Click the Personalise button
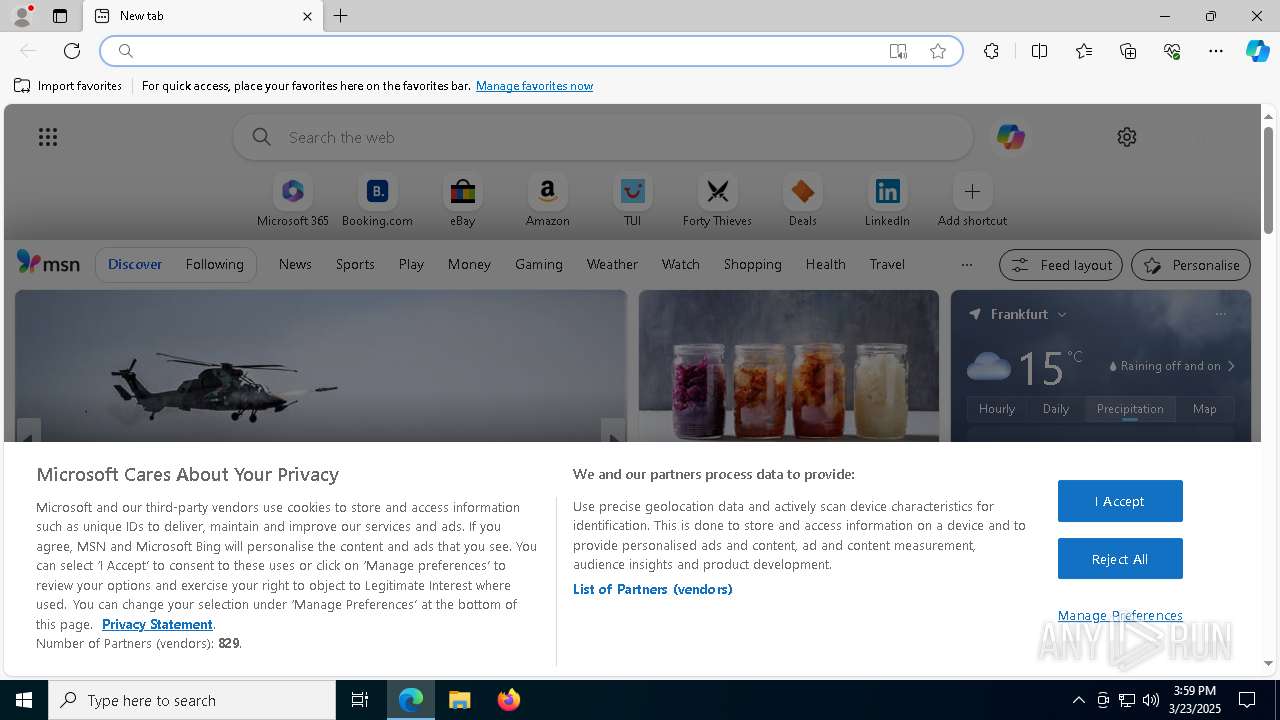 tap(1191, 265)
